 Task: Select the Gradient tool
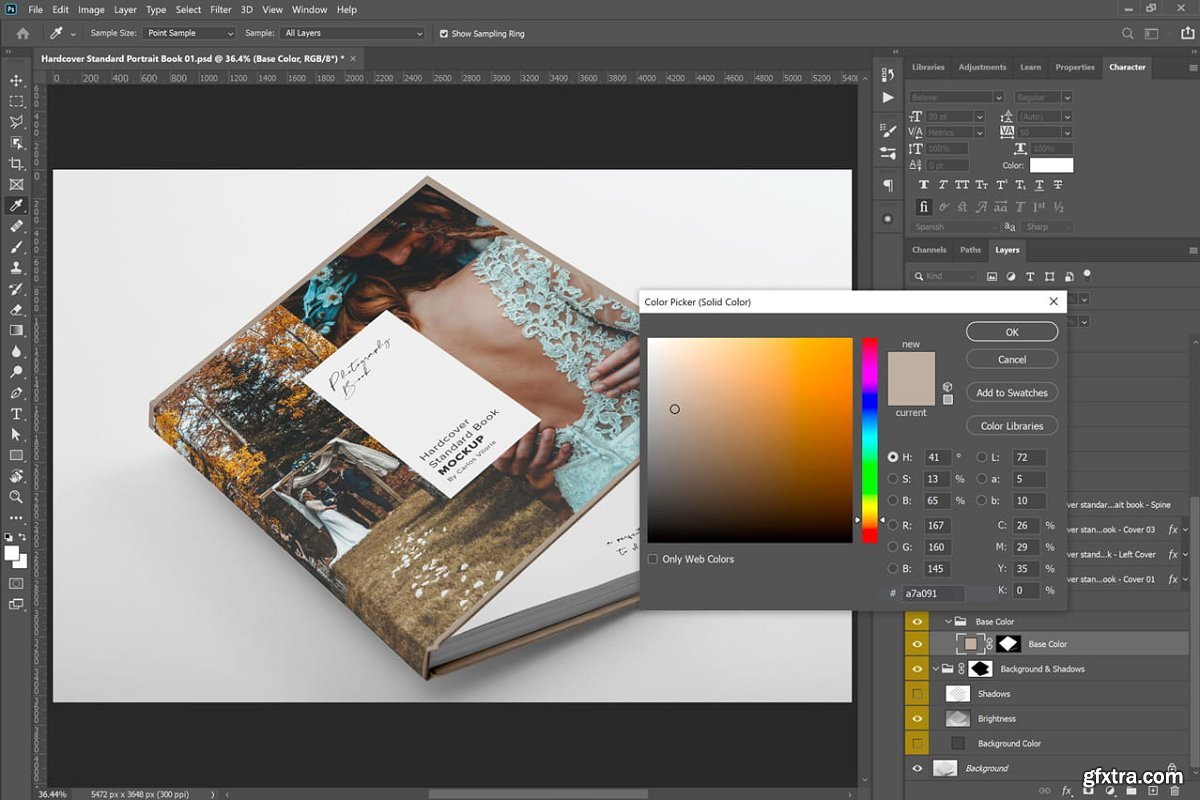[x=16, y=330]
